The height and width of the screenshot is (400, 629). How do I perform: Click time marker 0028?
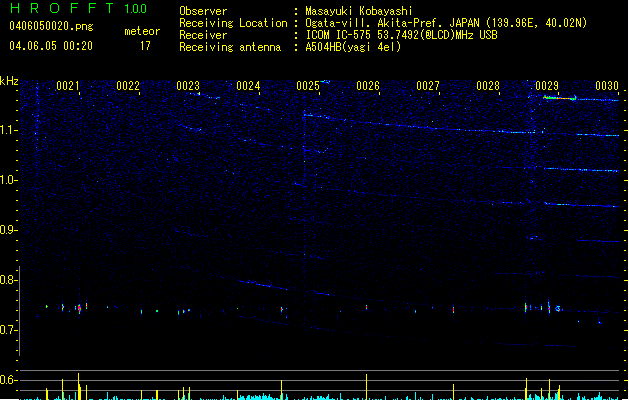(x=488, y=86)
